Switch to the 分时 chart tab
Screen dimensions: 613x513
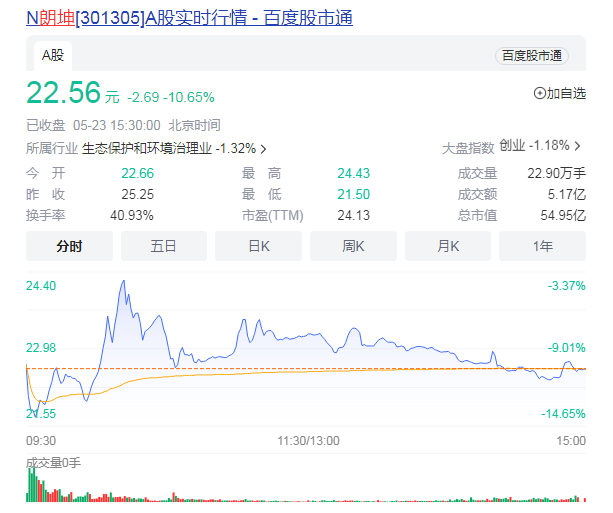coord(69,246)
